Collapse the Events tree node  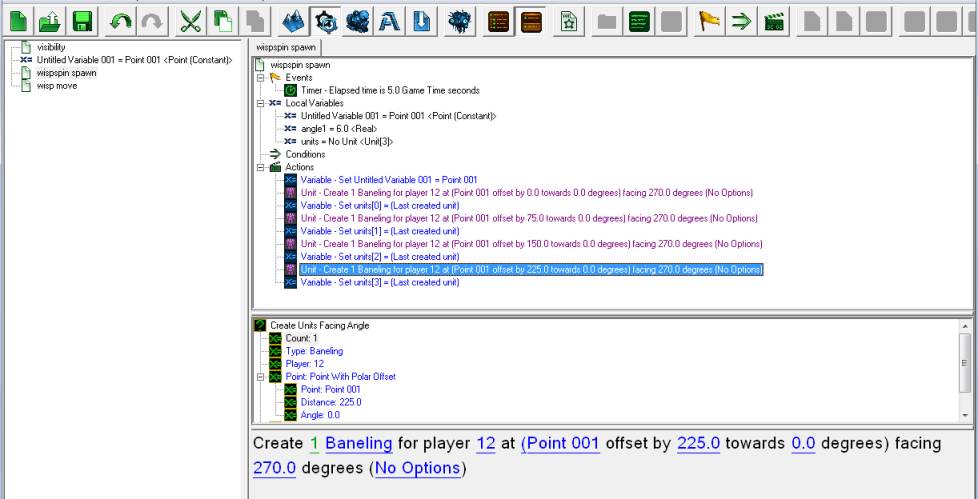[260, 77]
